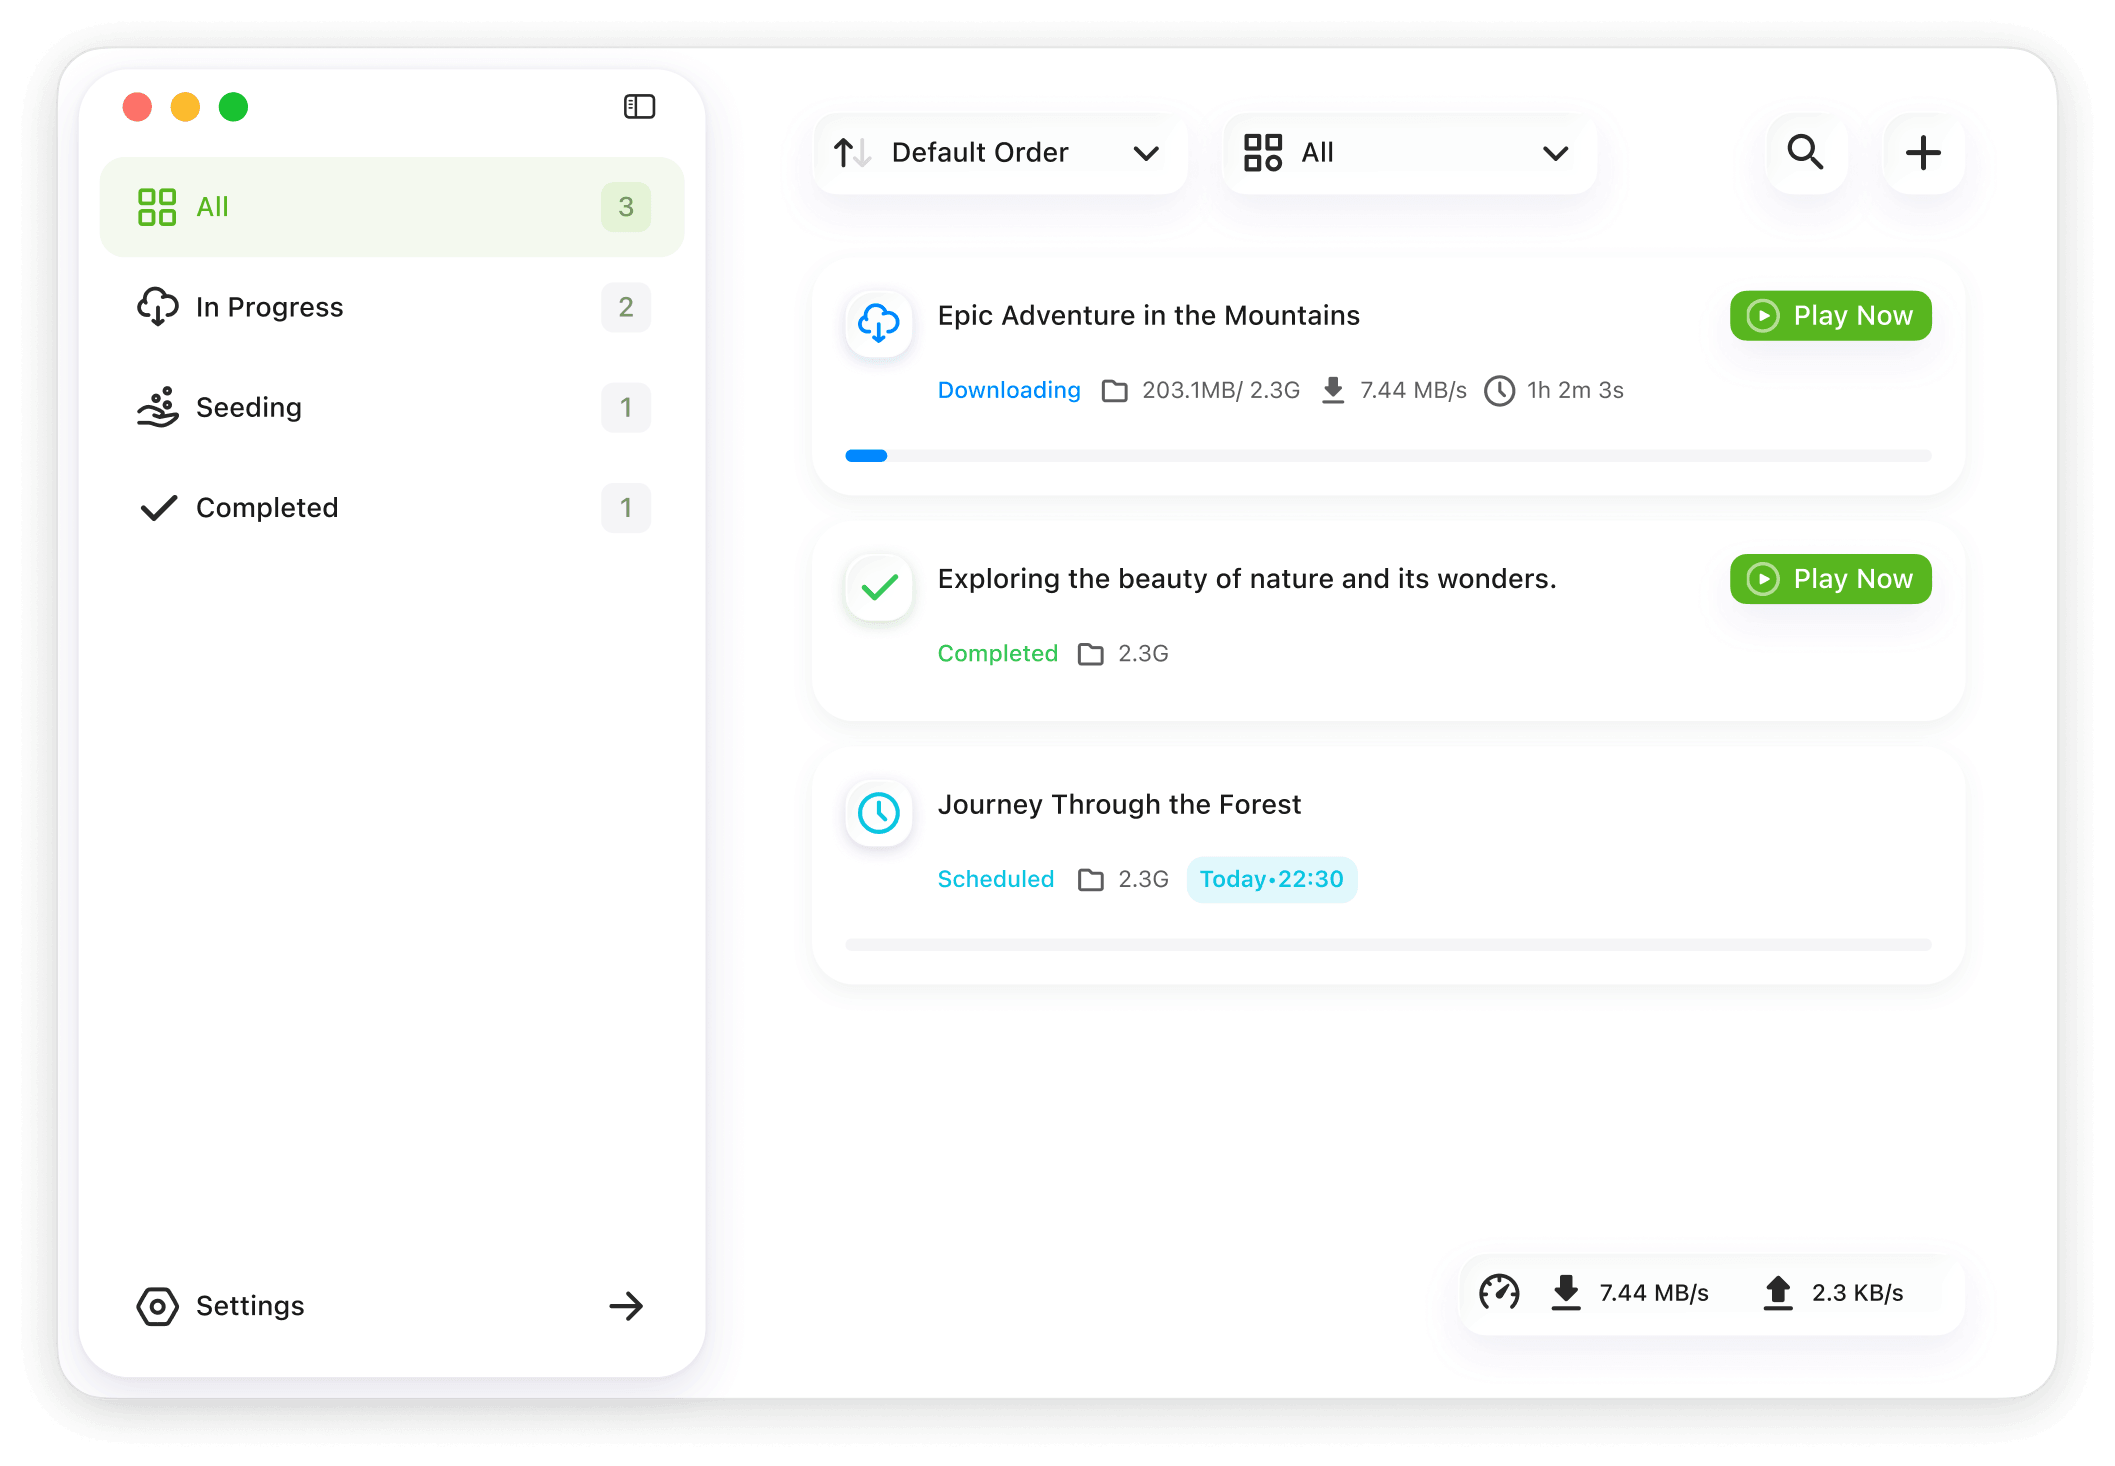Switch to In Progress downloads
Image resolution: width=2115 pixels, height=1466 pixels.
coord(392,307)
